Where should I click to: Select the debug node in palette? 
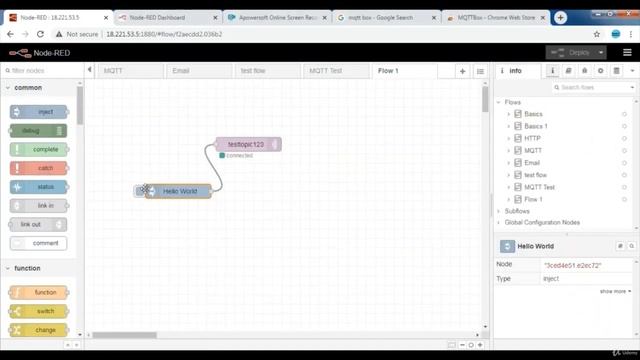(x=38, y=131)
